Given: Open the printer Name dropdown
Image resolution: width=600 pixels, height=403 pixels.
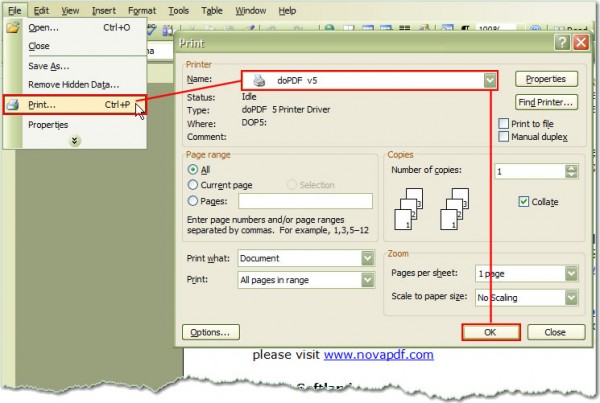Looking at the screenshot, I should click(490, 80).
